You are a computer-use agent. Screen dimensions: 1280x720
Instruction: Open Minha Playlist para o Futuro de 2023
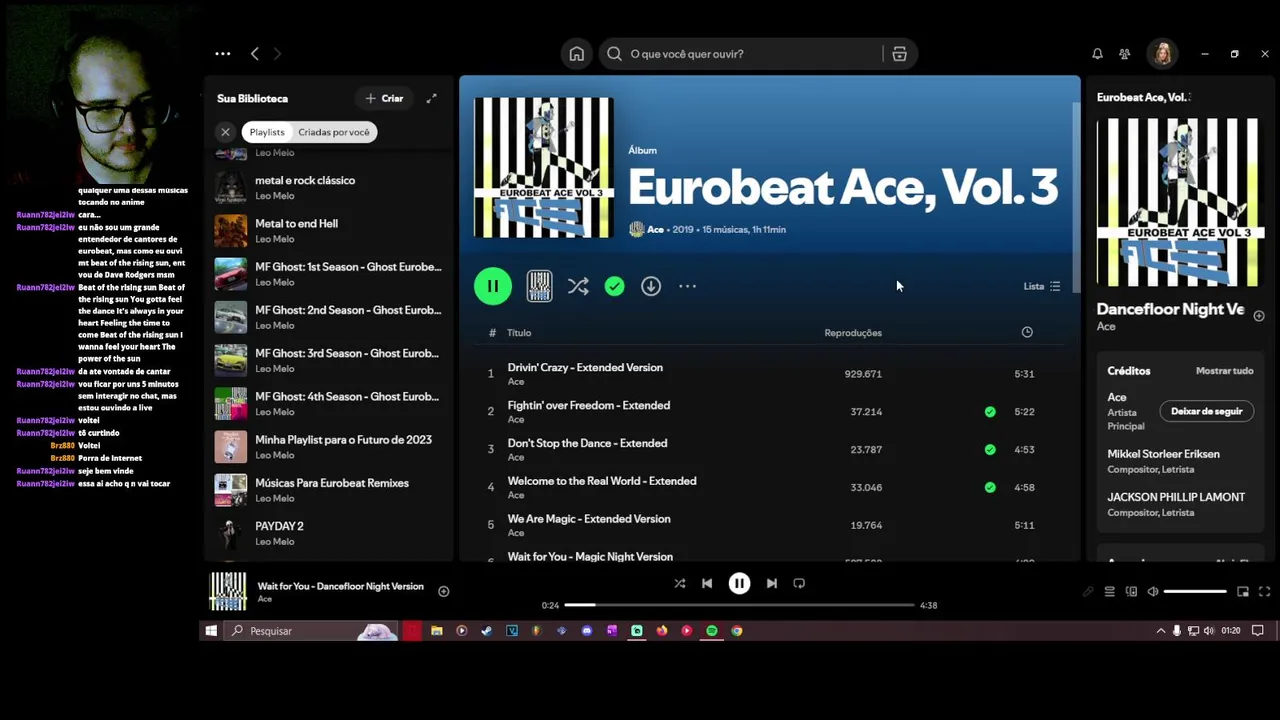click(330, 447)
